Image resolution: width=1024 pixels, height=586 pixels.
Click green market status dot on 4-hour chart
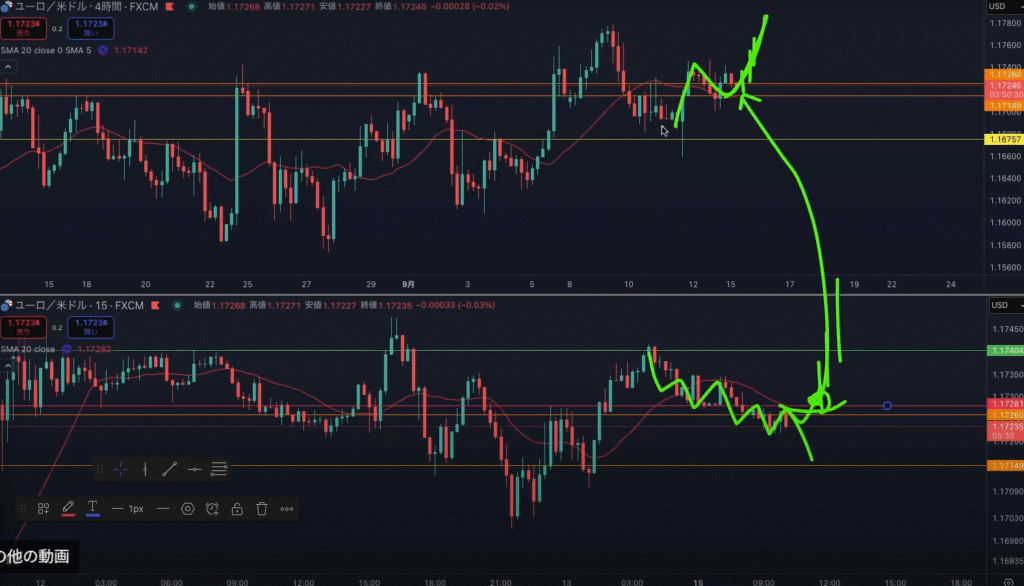[191, 7]
